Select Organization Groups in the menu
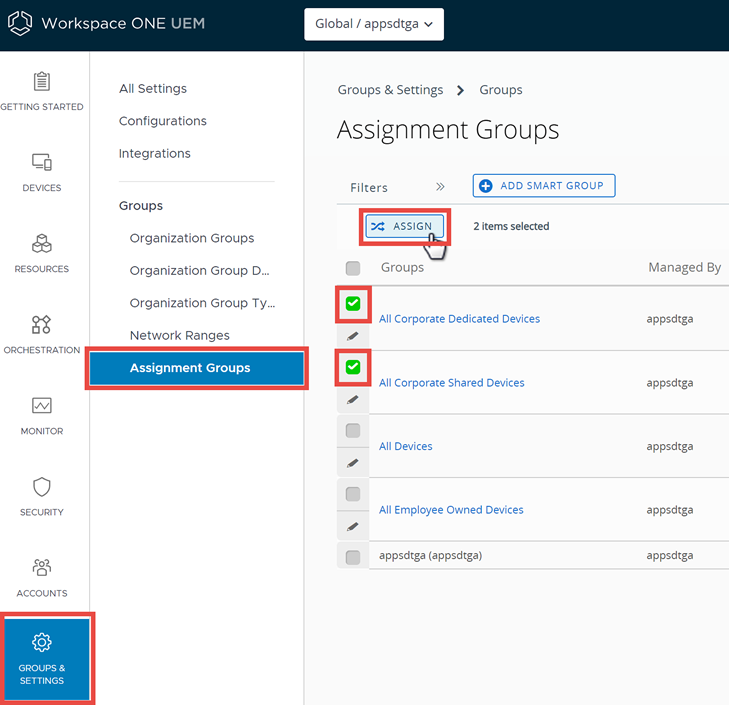The width and height of the screenshot is (729, 705). coord(192,238)
